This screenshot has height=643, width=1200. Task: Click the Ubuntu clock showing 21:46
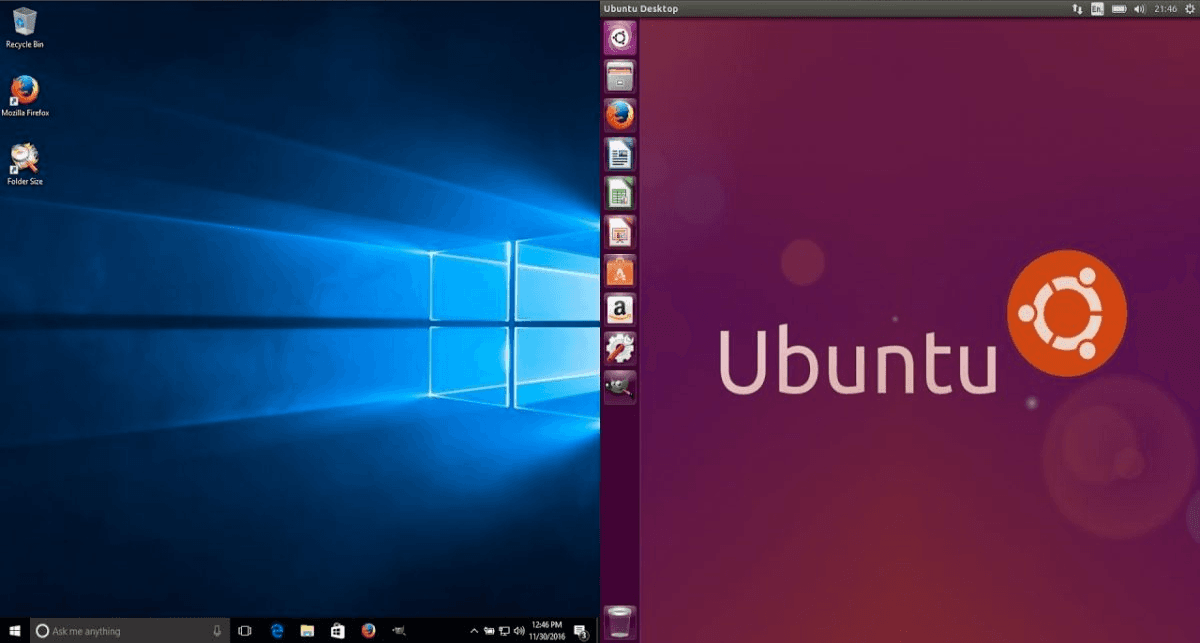[1165, 9]
